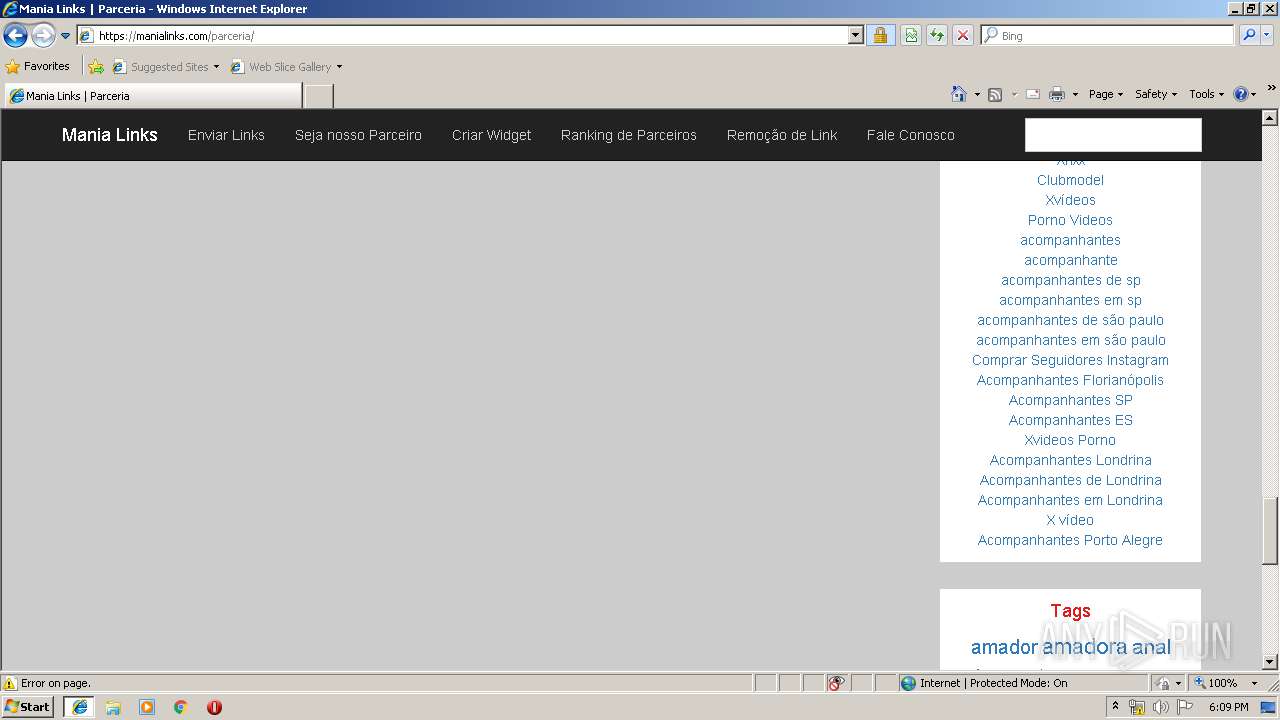Select the Mania Links | Parceria tab
1280x720 pixels.
(153, 96)
